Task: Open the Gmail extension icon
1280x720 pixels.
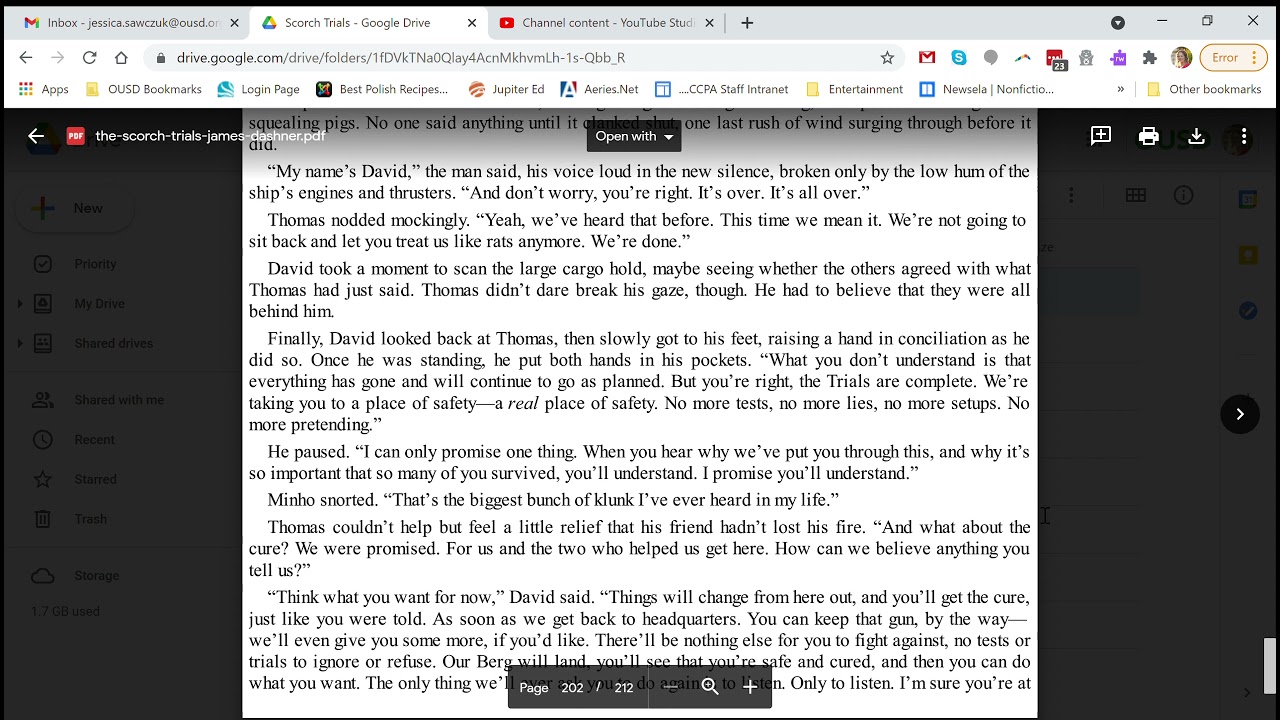Action: click(927, 58)
